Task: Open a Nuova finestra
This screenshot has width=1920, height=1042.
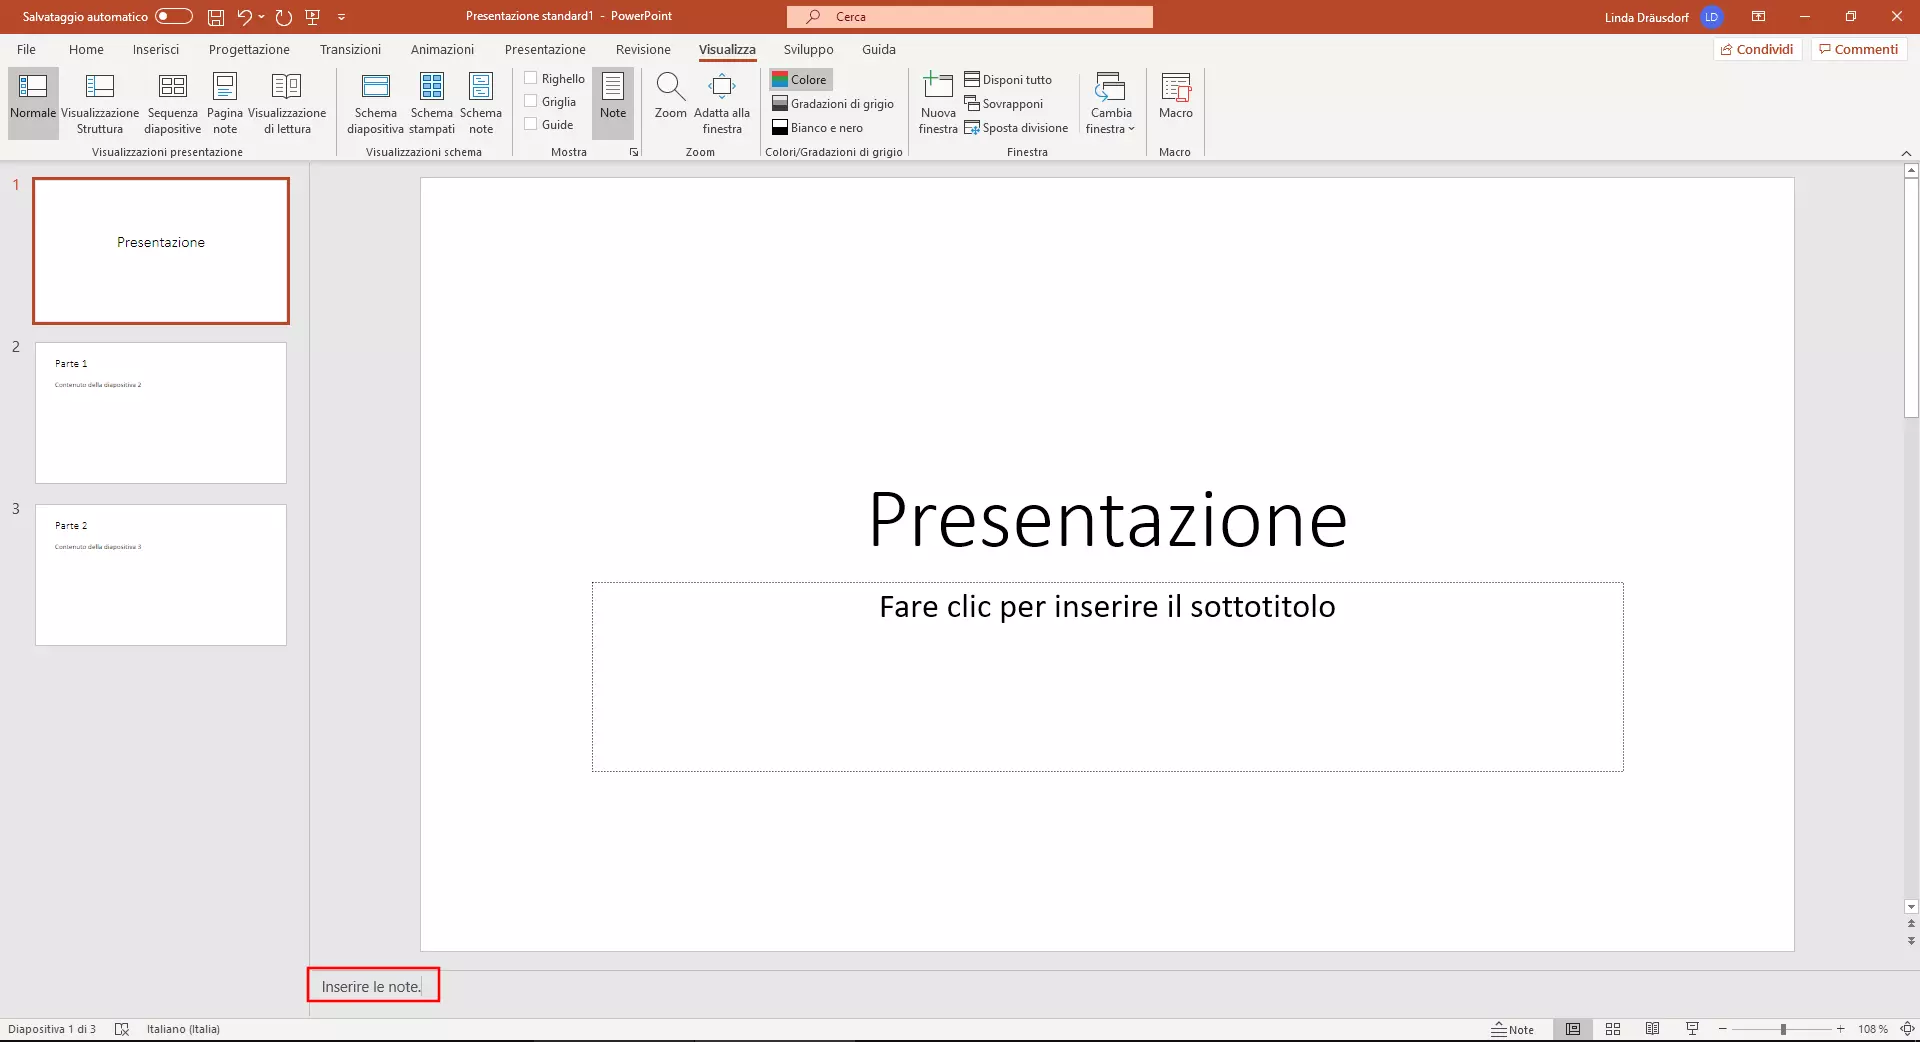Action: point(938,102)
